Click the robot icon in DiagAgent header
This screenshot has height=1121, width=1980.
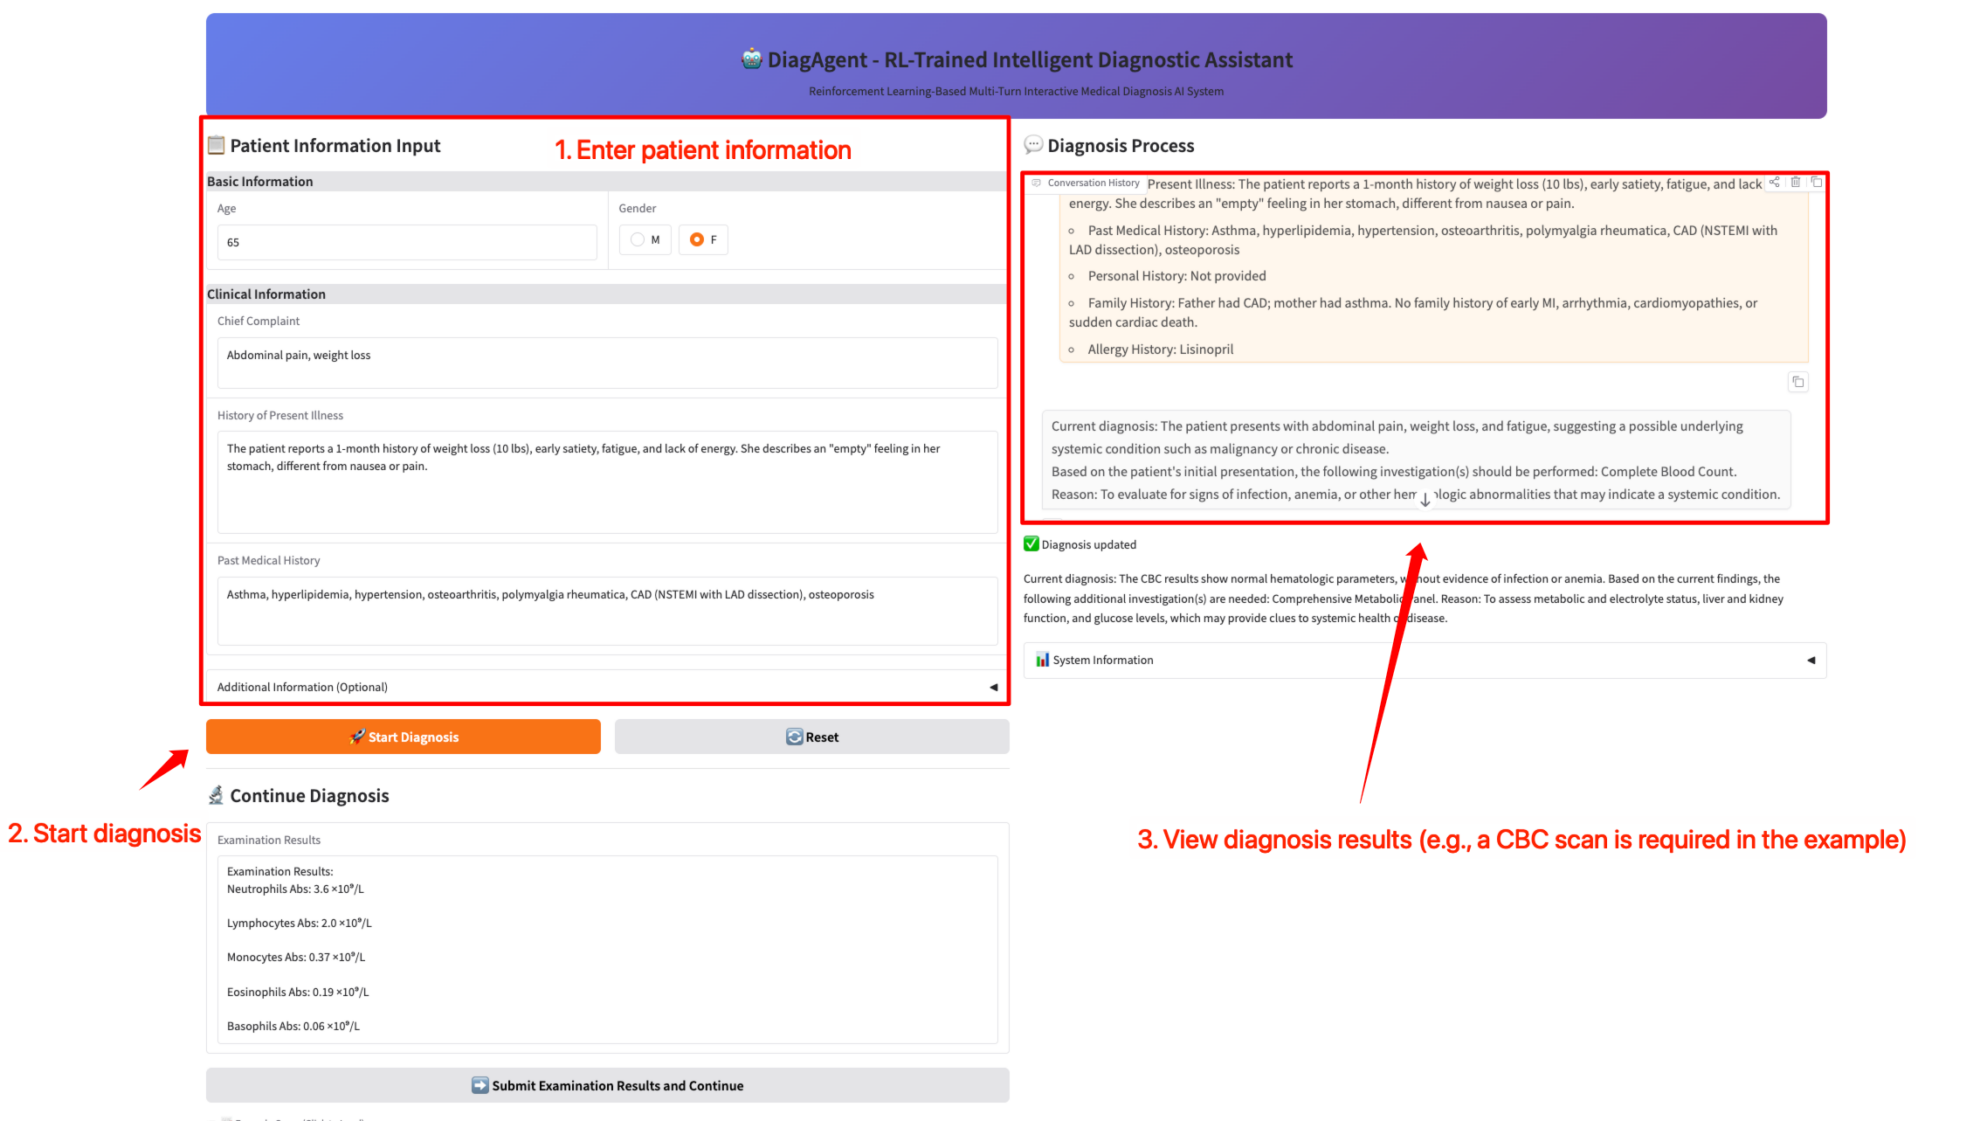[751, 59]
